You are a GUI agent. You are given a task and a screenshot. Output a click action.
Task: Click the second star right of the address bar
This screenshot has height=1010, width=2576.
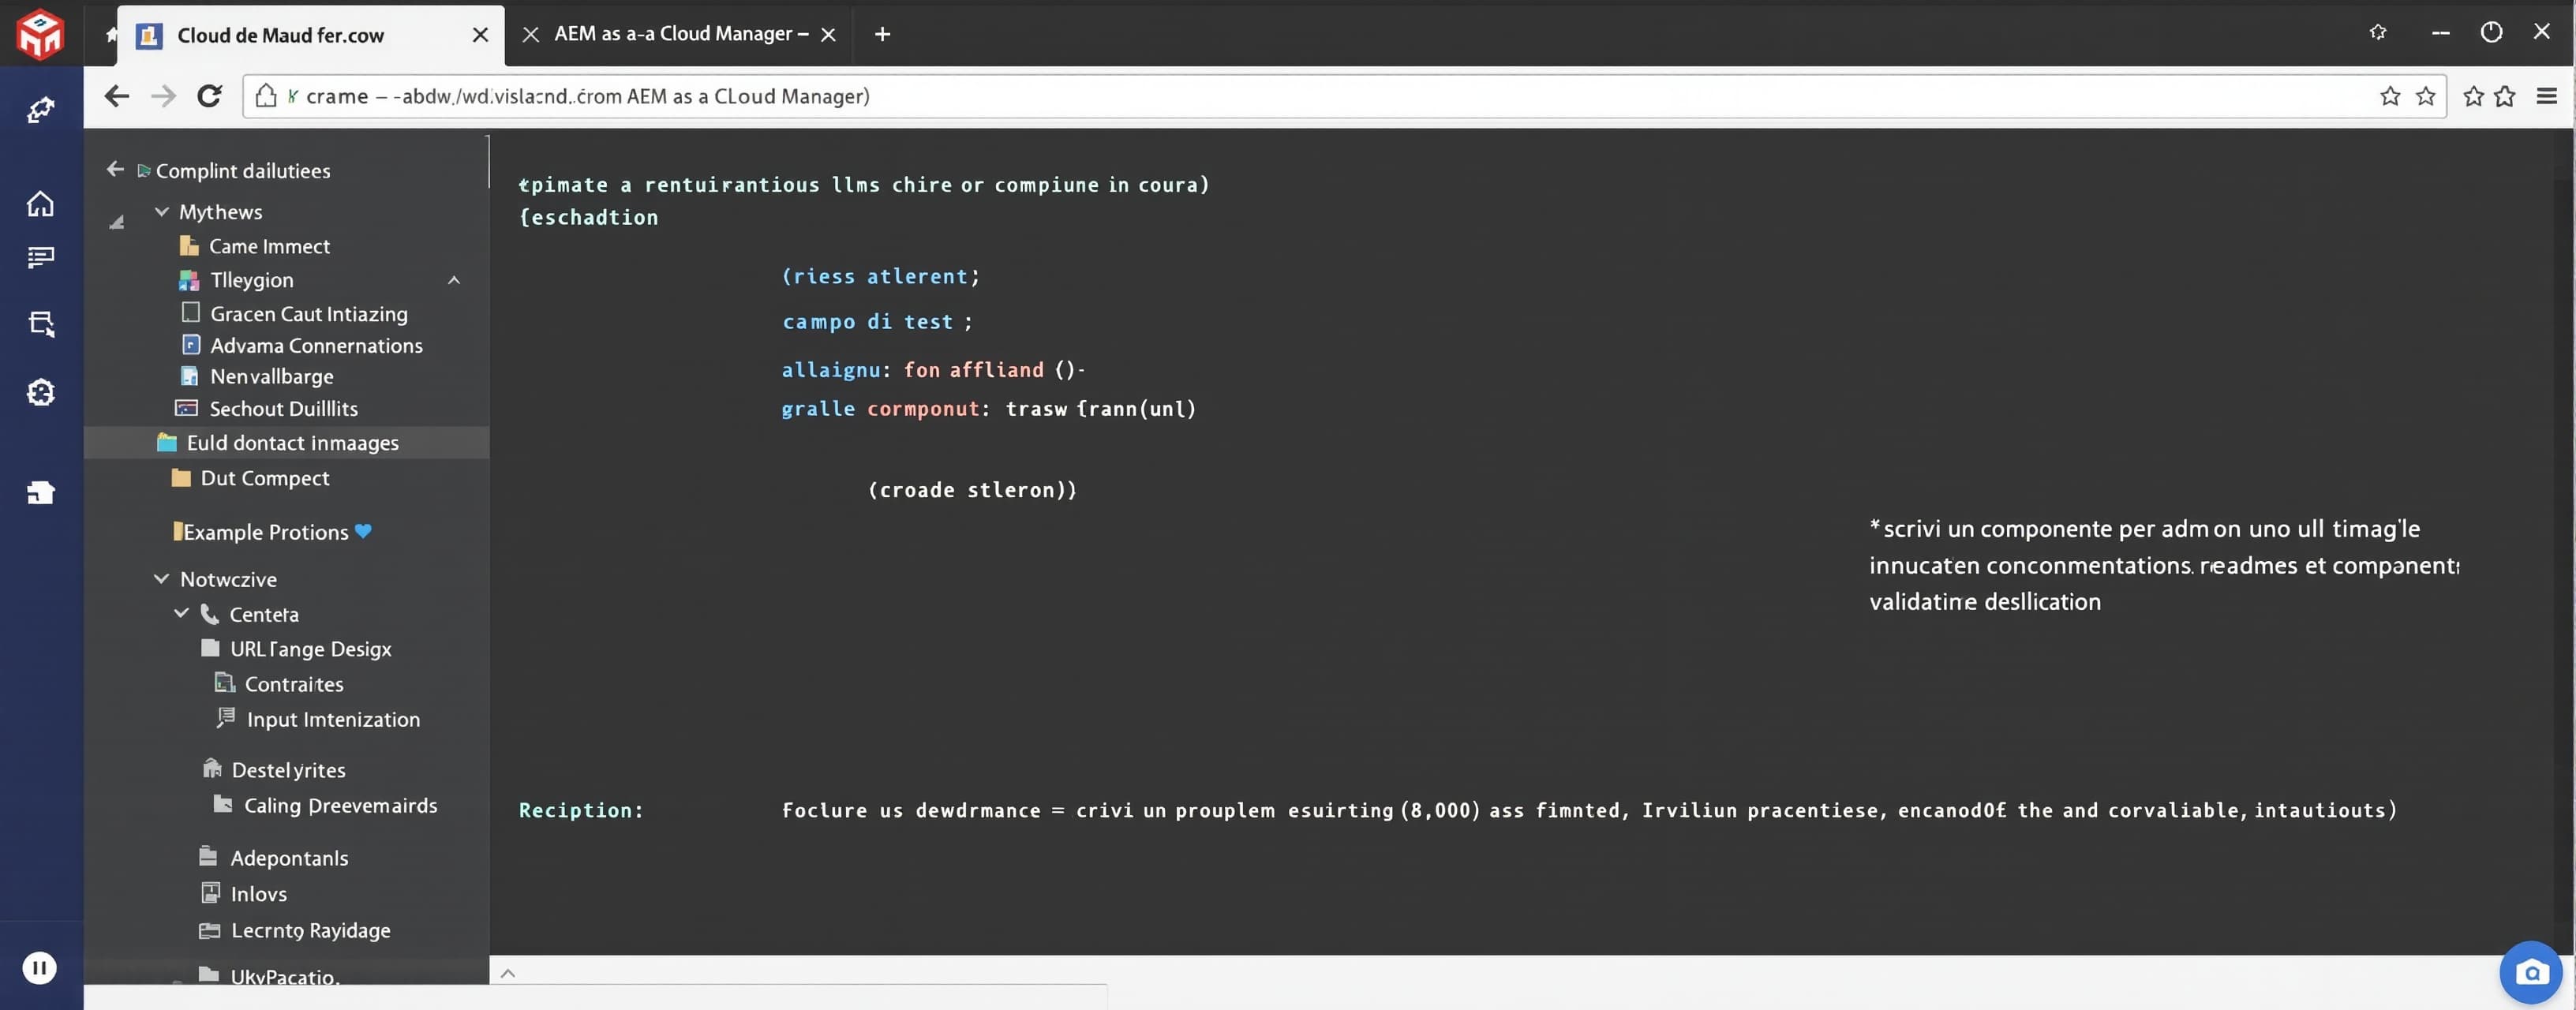click(x=2504, y=96)
